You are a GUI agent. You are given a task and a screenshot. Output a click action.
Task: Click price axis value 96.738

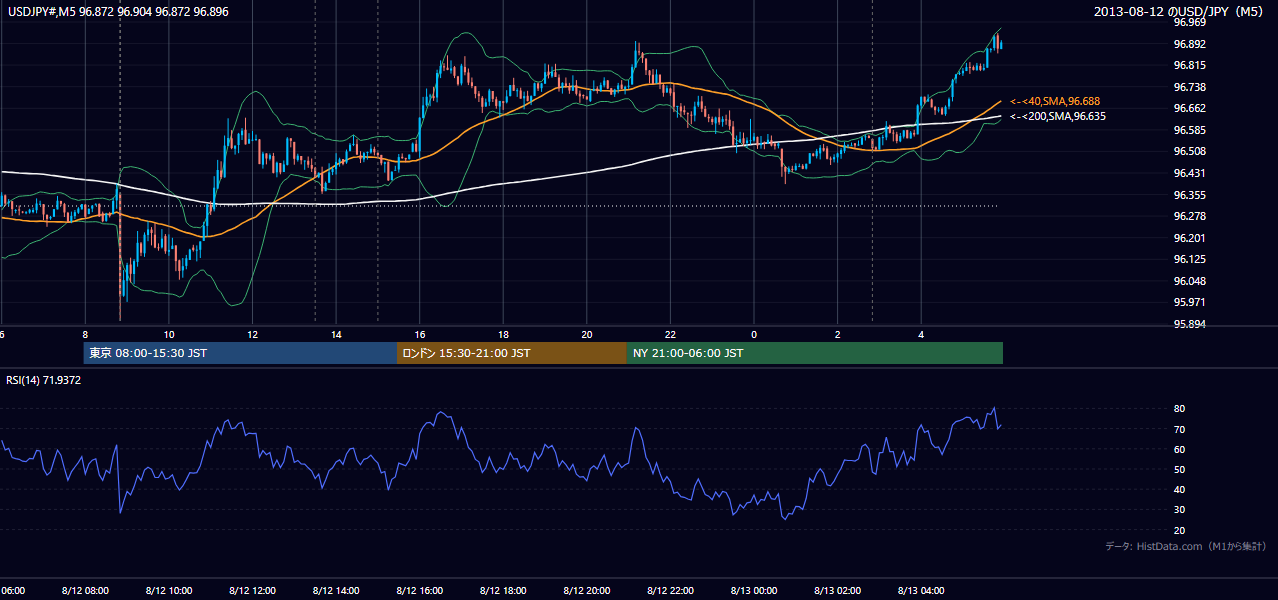(1191, 87)
